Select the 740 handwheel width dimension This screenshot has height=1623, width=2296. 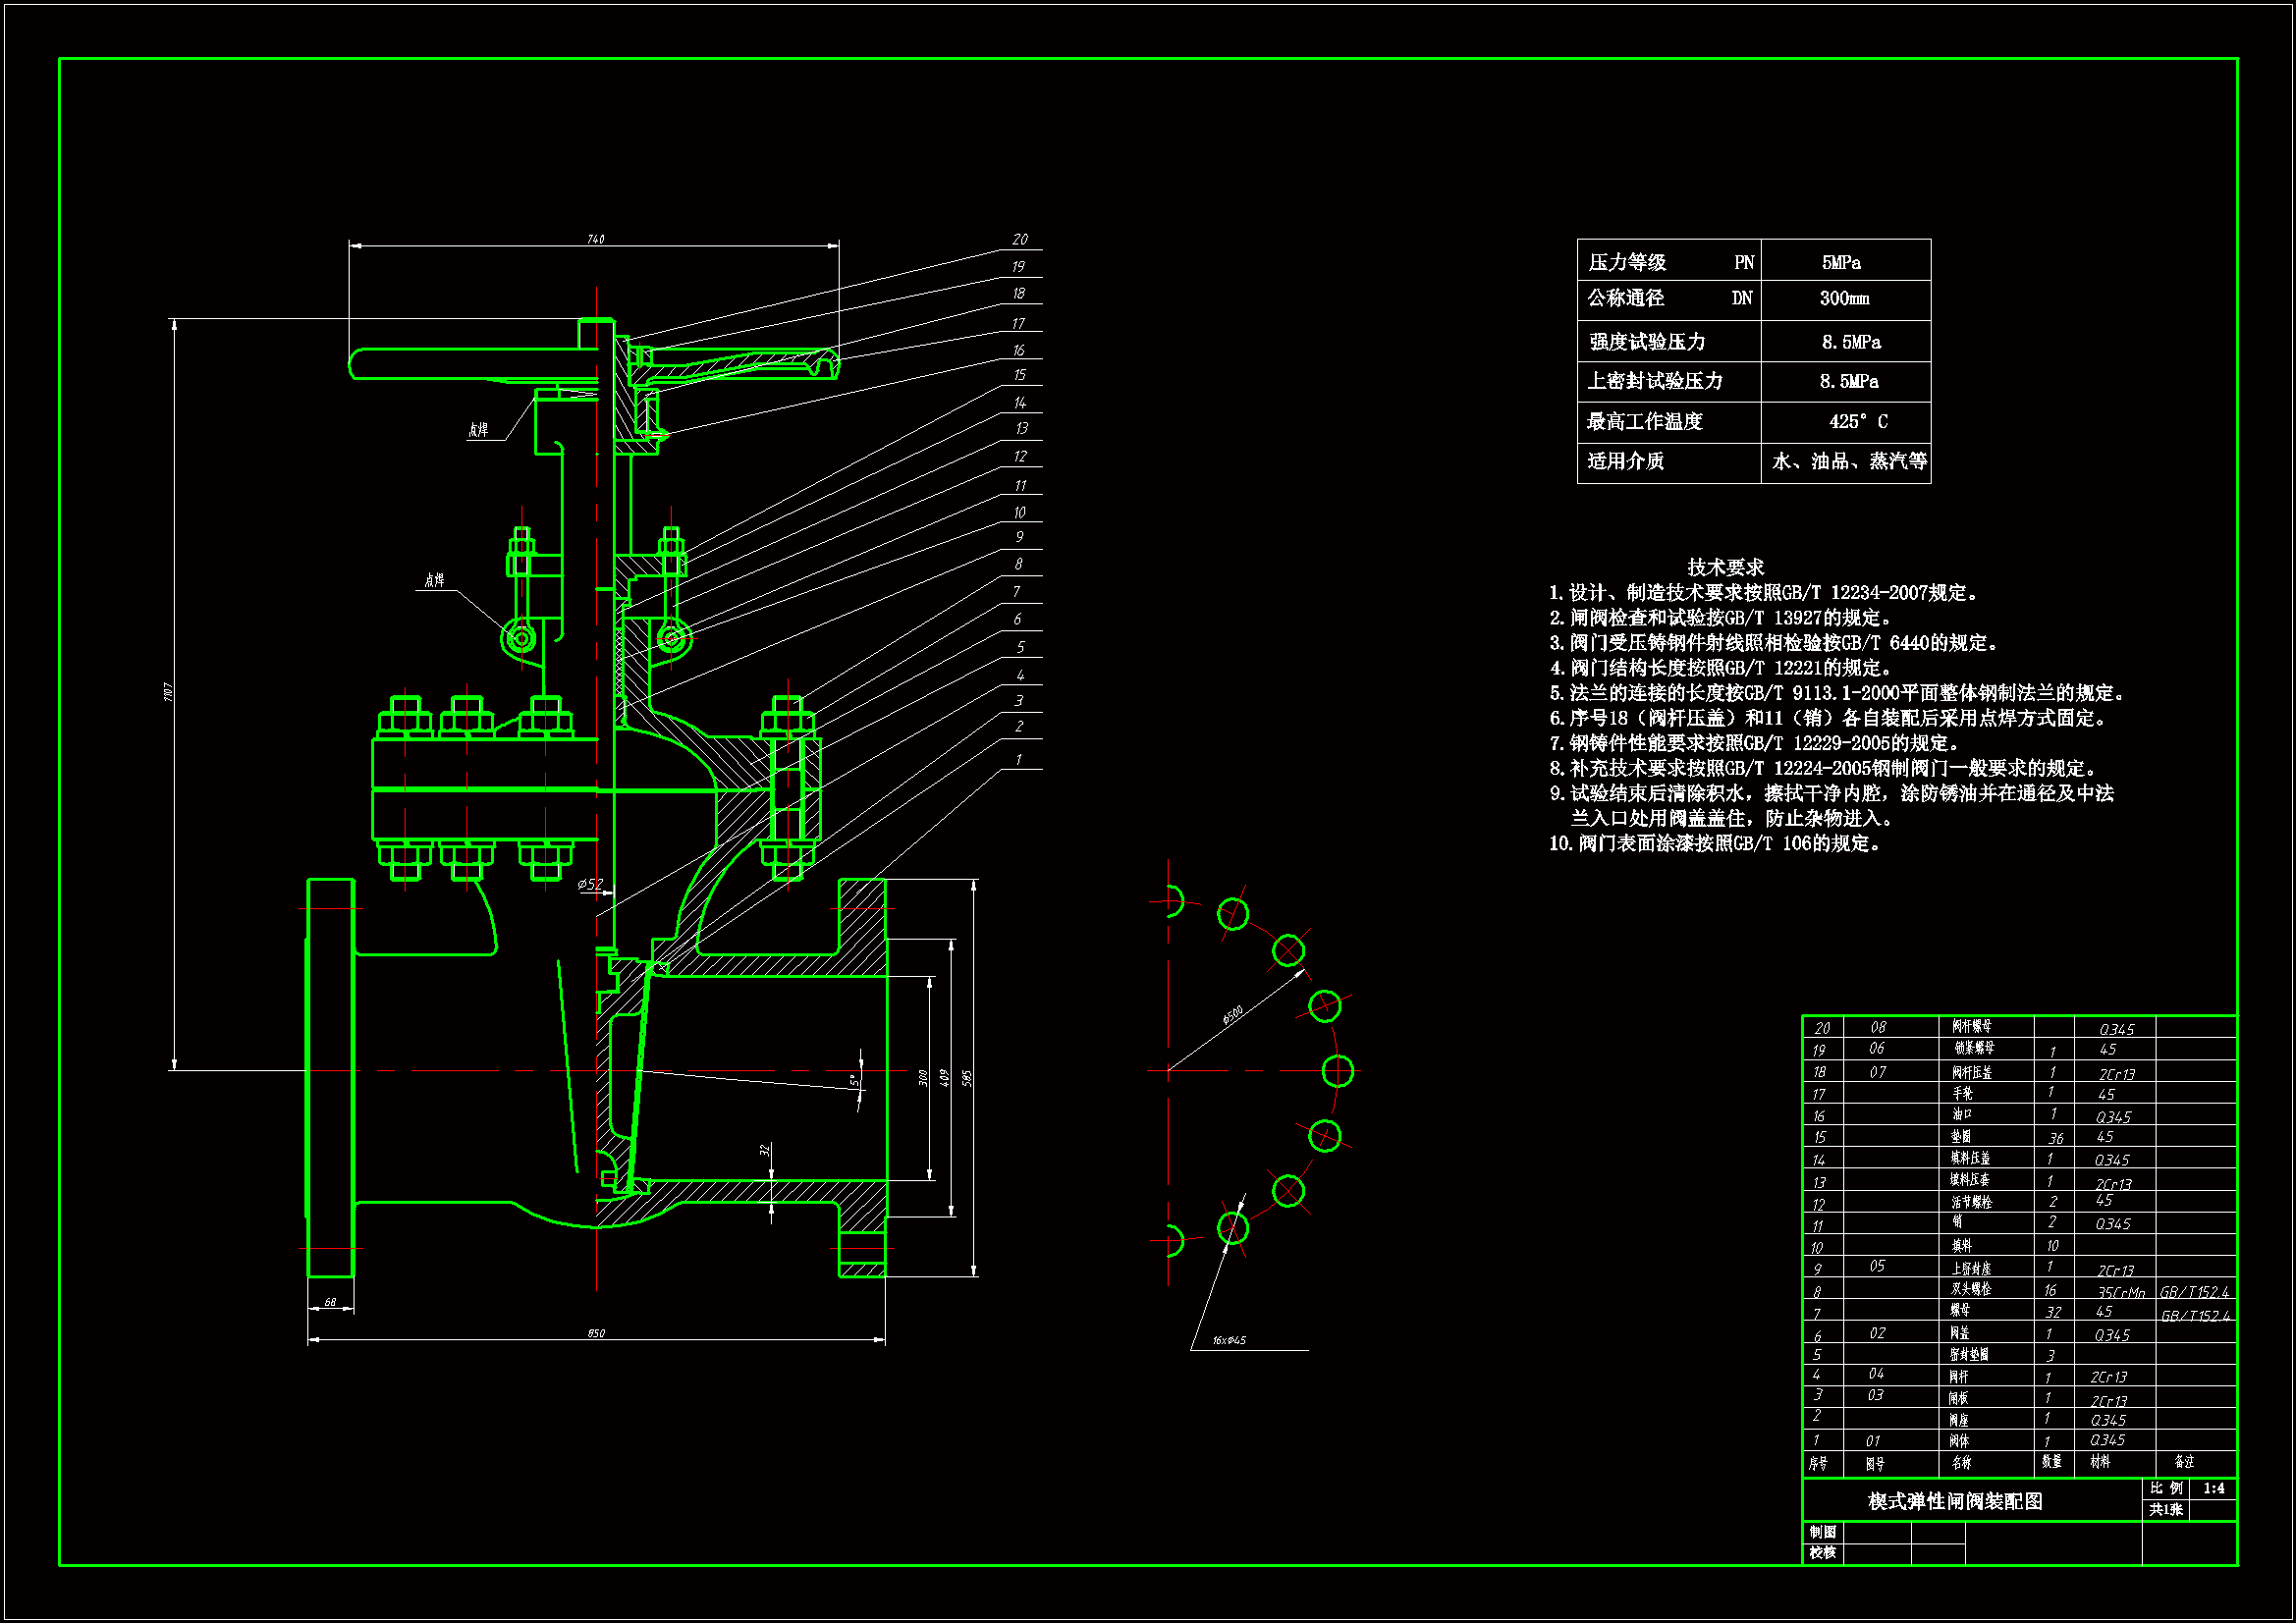(x=595, y=239)
